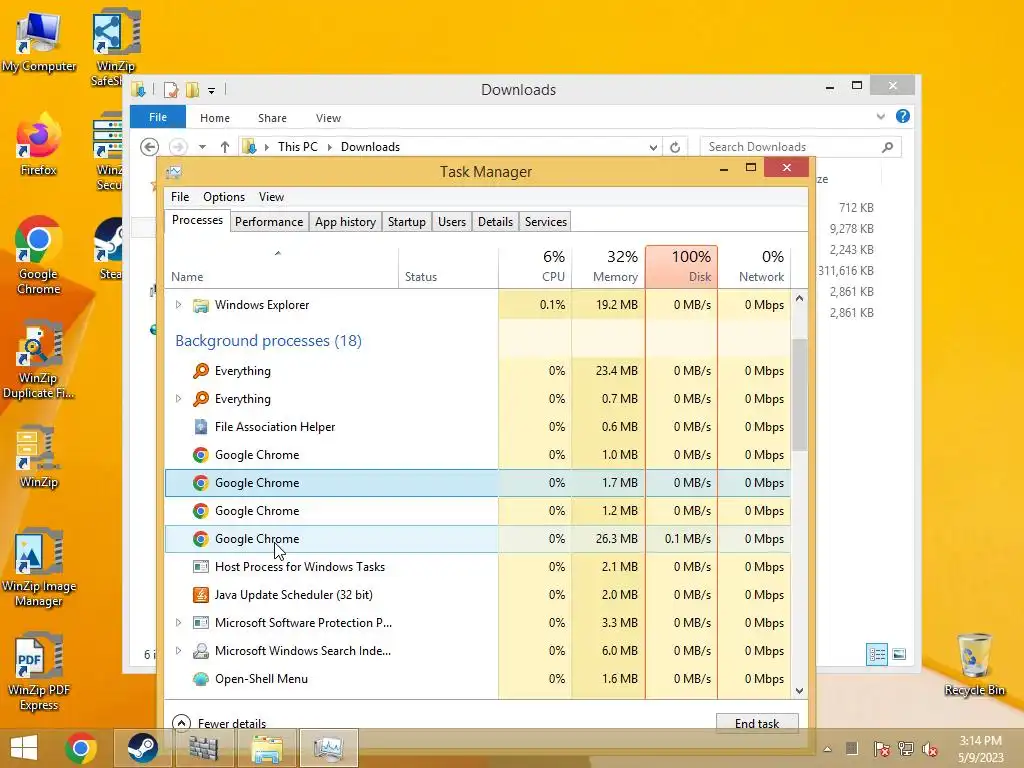Viewport: 1024px width, 768px height.
Task: Sort processes by Name column header
Action: click(281, 266)
